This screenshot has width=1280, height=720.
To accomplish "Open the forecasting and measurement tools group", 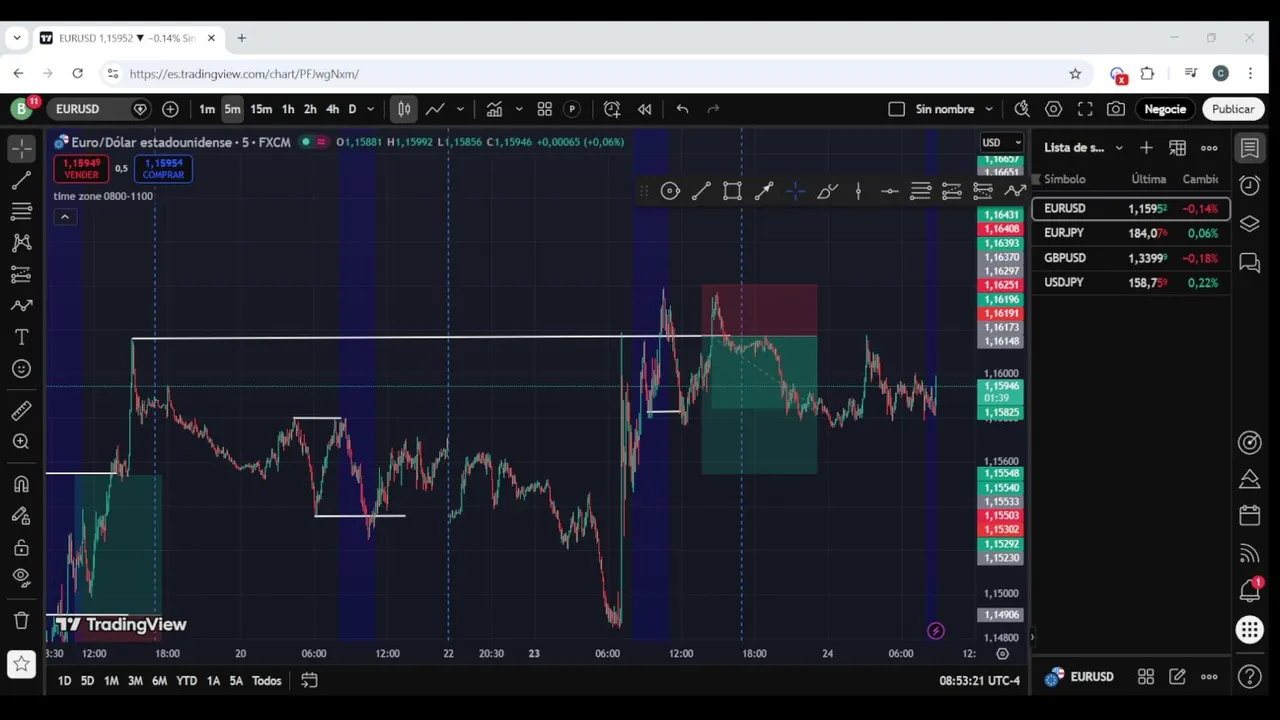I will [21, 274].
